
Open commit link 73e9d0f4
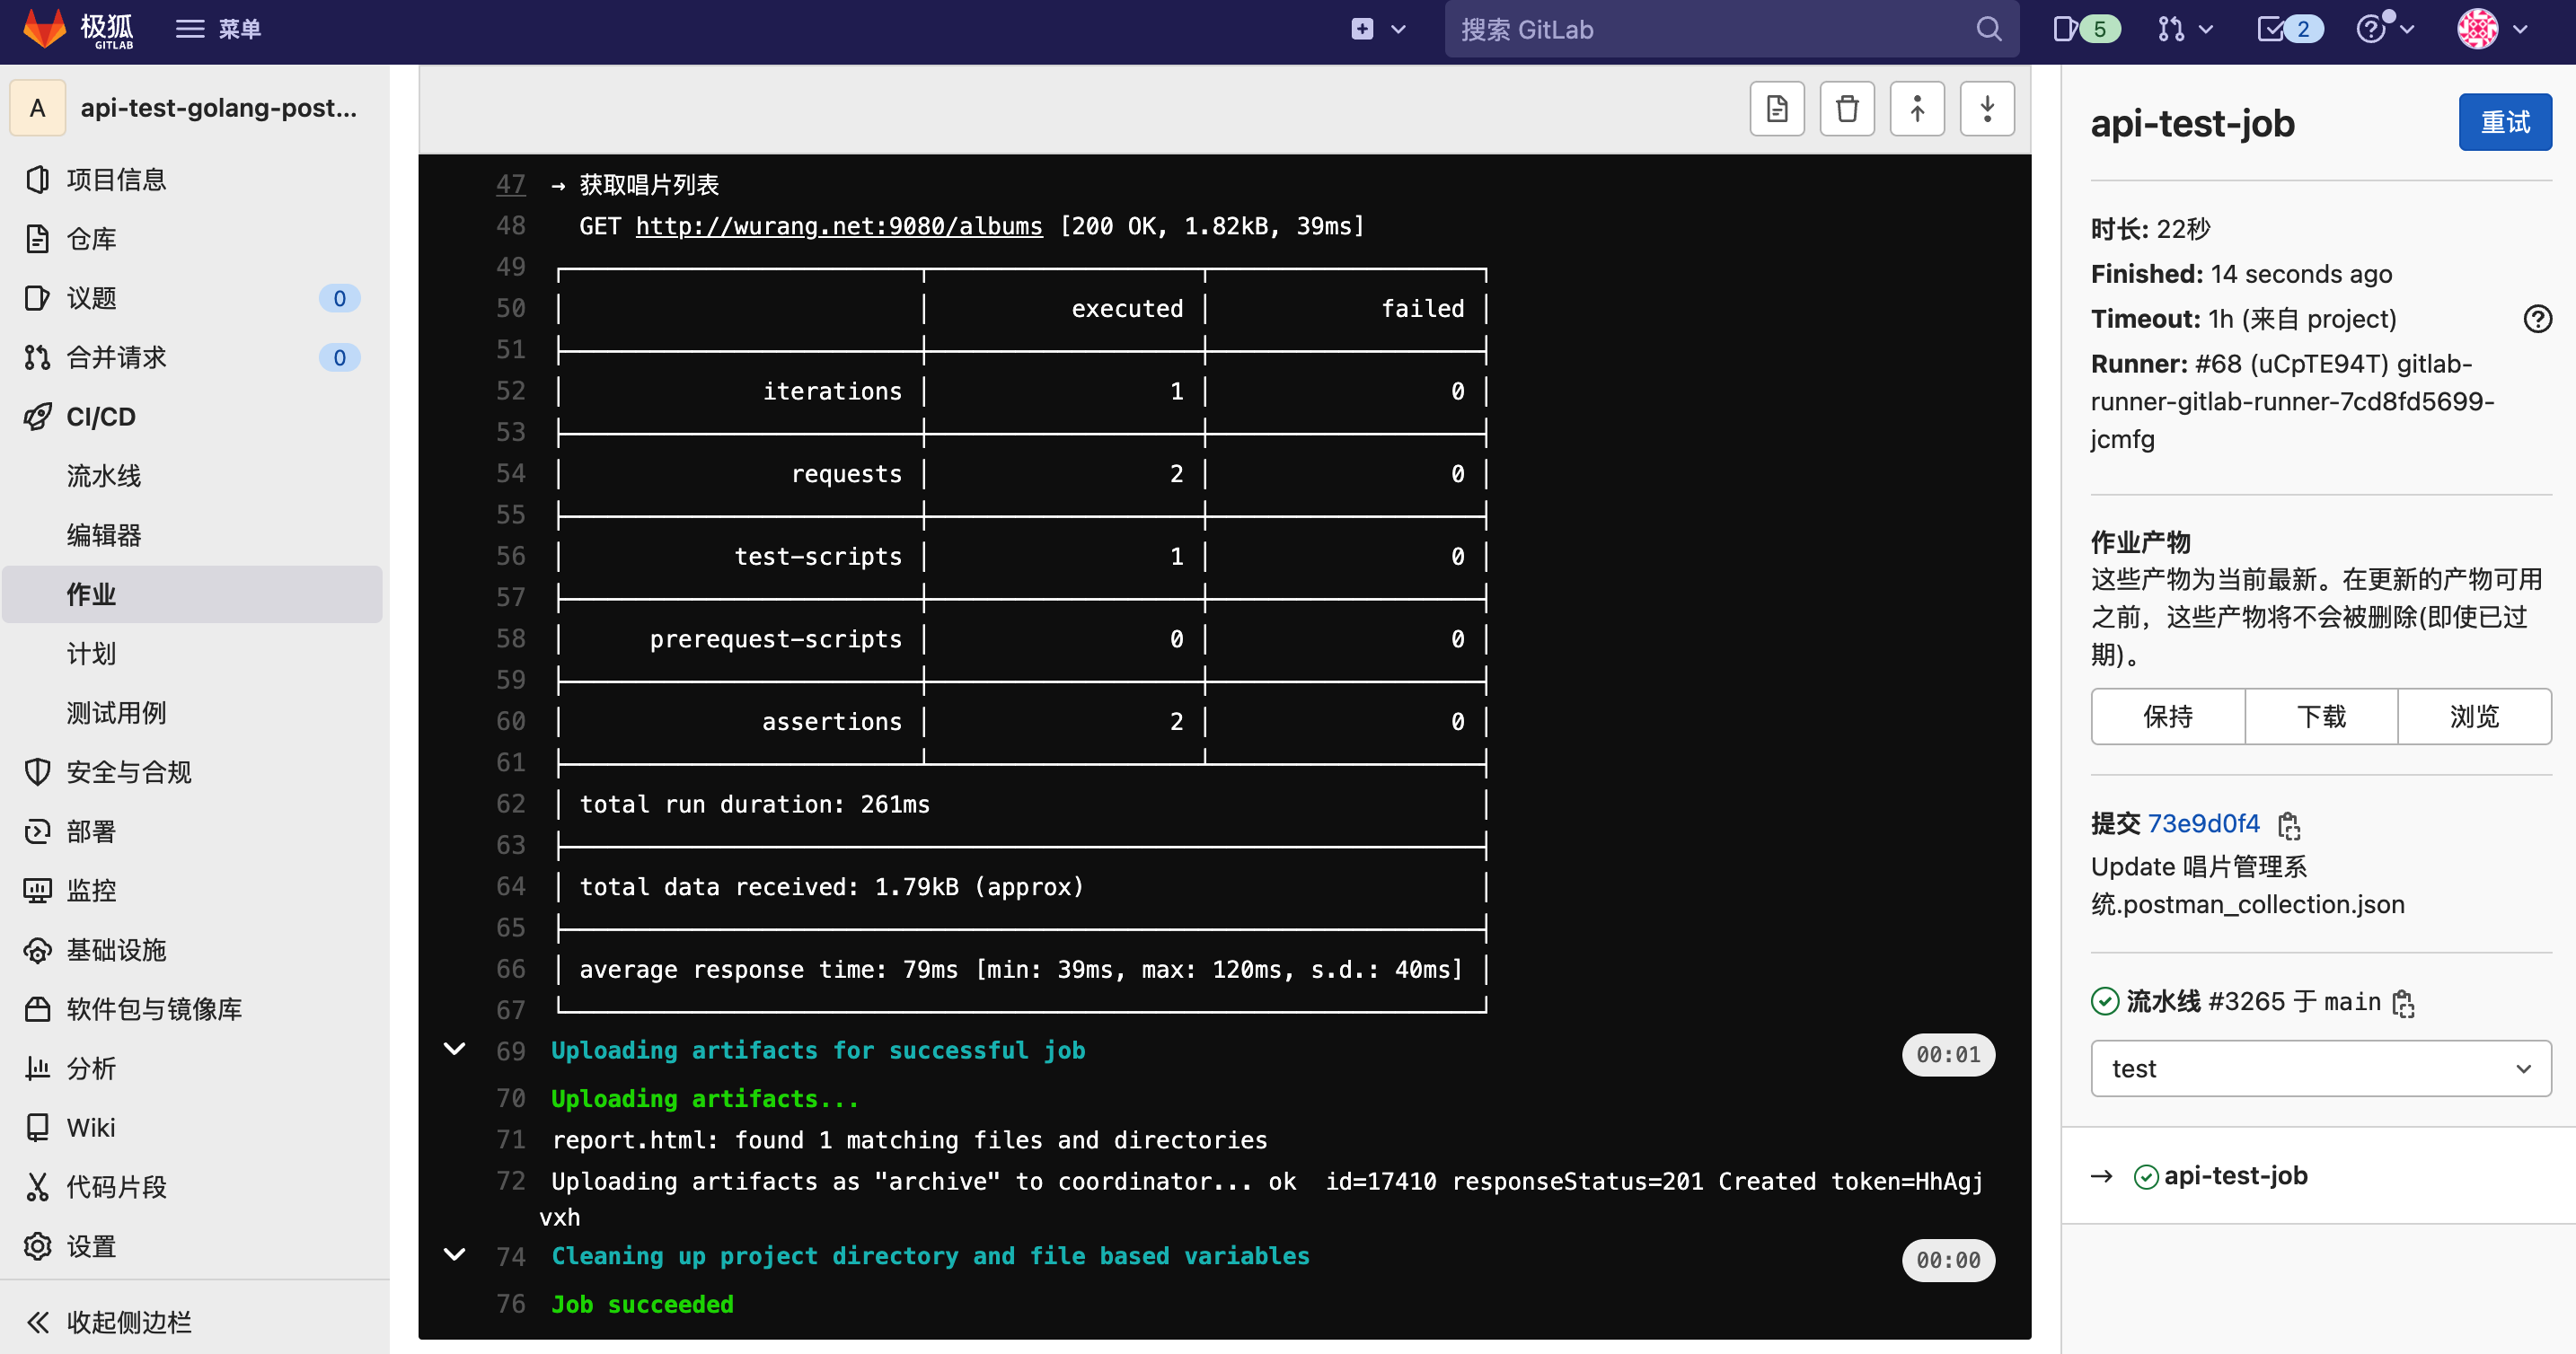click(x=2203, y=823)
